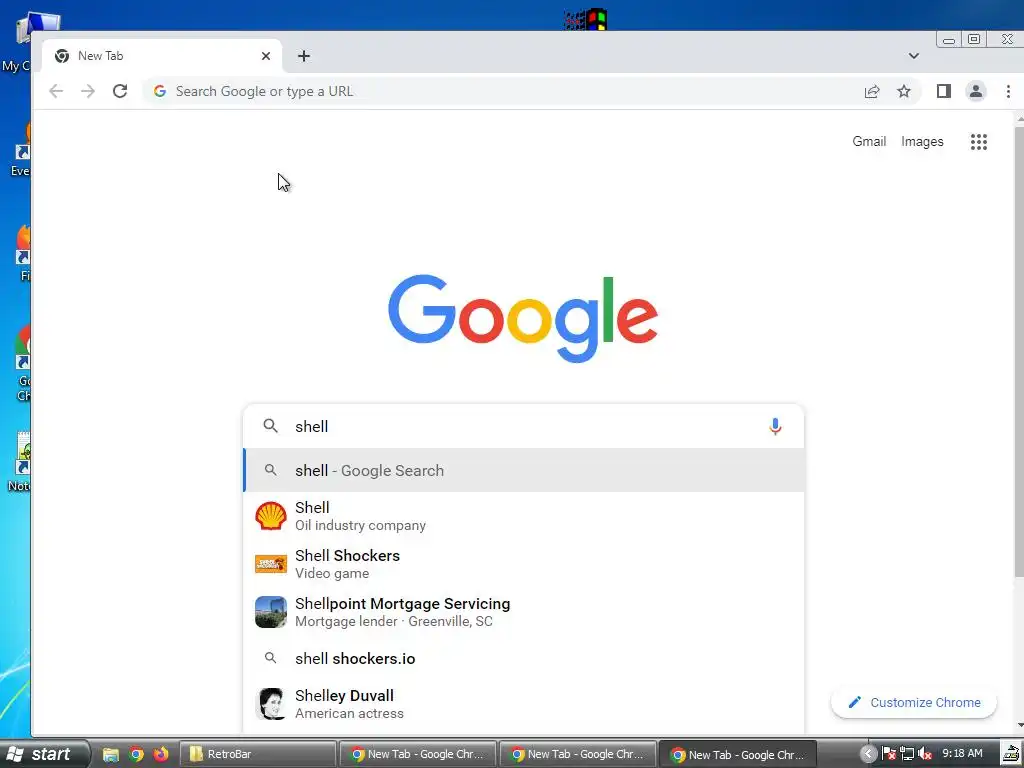Click the Shellpoint Mortgage thumbnail image

pyautogui.click(x=271, y=612)
